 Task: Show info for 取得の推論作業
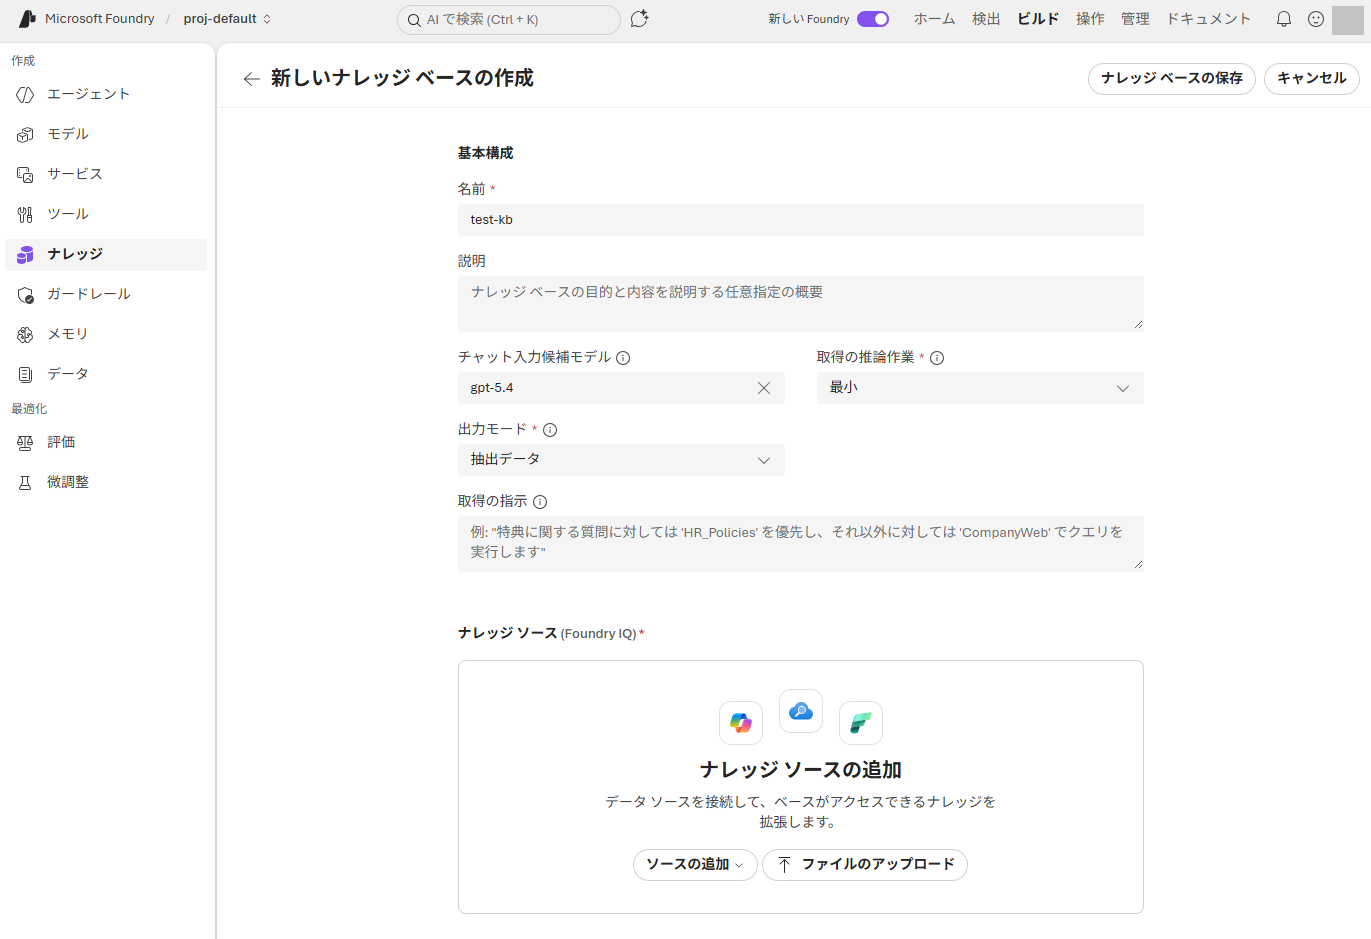pyautogui.click(x=937, y=358)
